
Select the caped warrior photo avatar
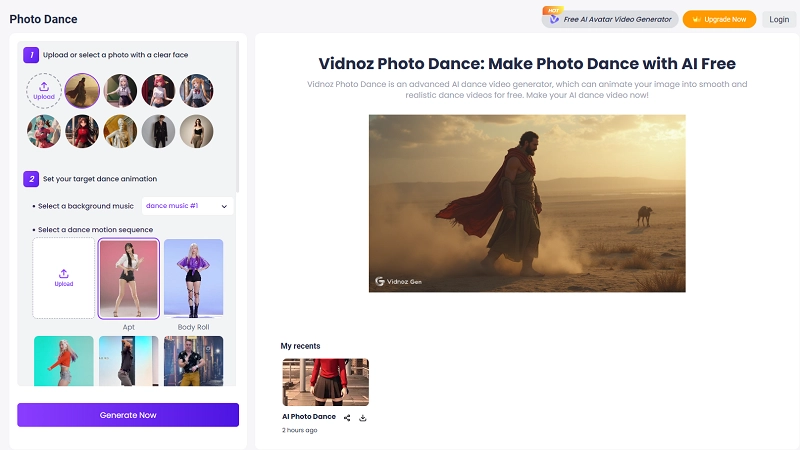82,90
